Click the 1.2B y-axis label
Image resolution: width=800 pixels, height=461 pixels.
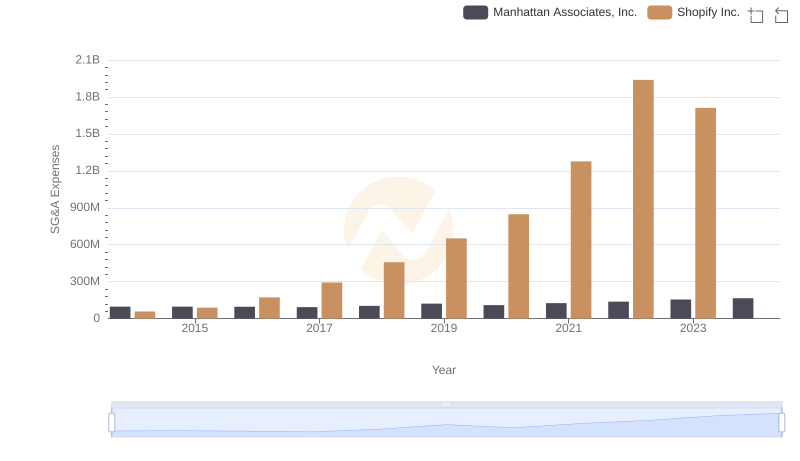pos(87,170)
